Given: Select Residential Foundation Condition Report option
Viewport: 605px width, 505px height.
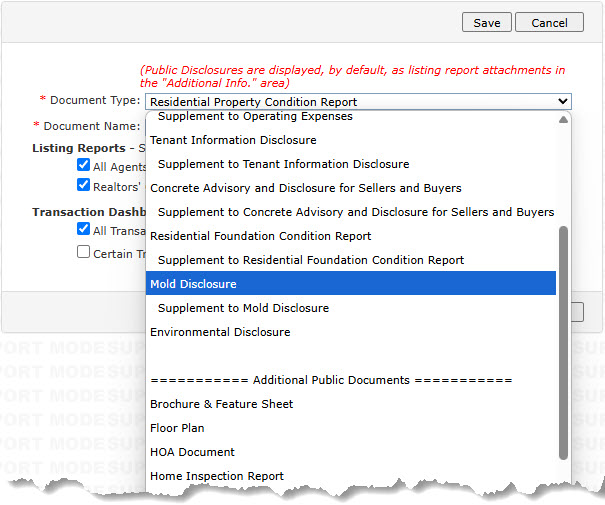Looking at the screenshot, I should (351, 236).
